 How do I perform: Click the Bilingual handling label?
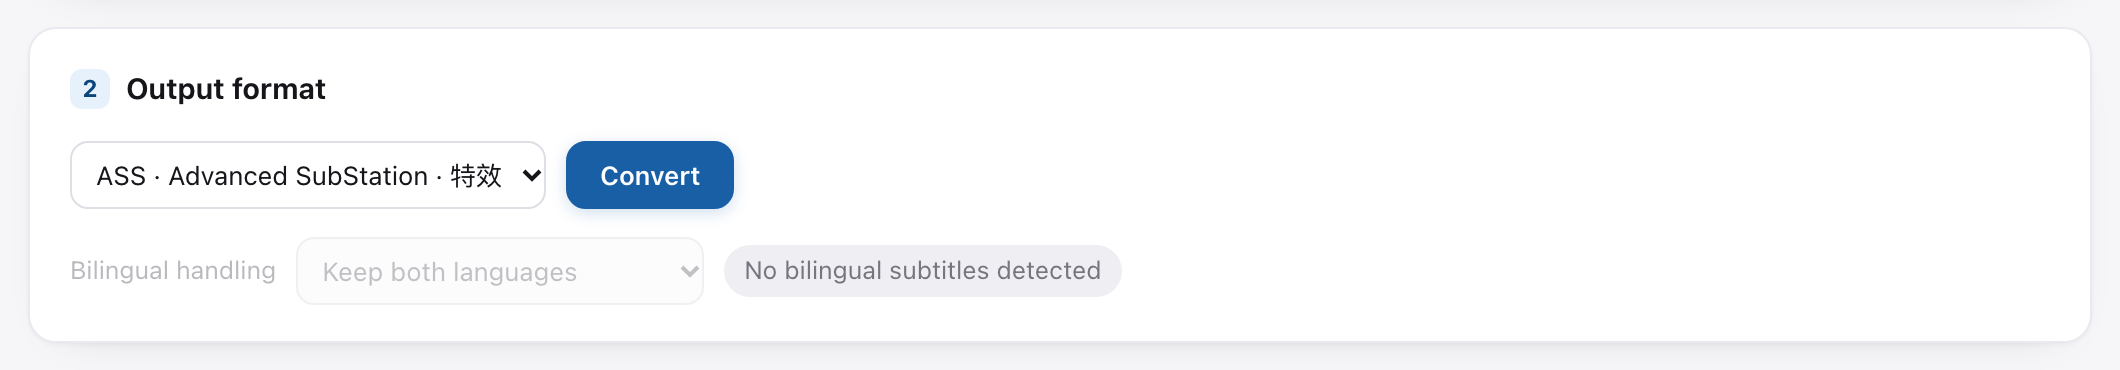[x=173, y=271]
